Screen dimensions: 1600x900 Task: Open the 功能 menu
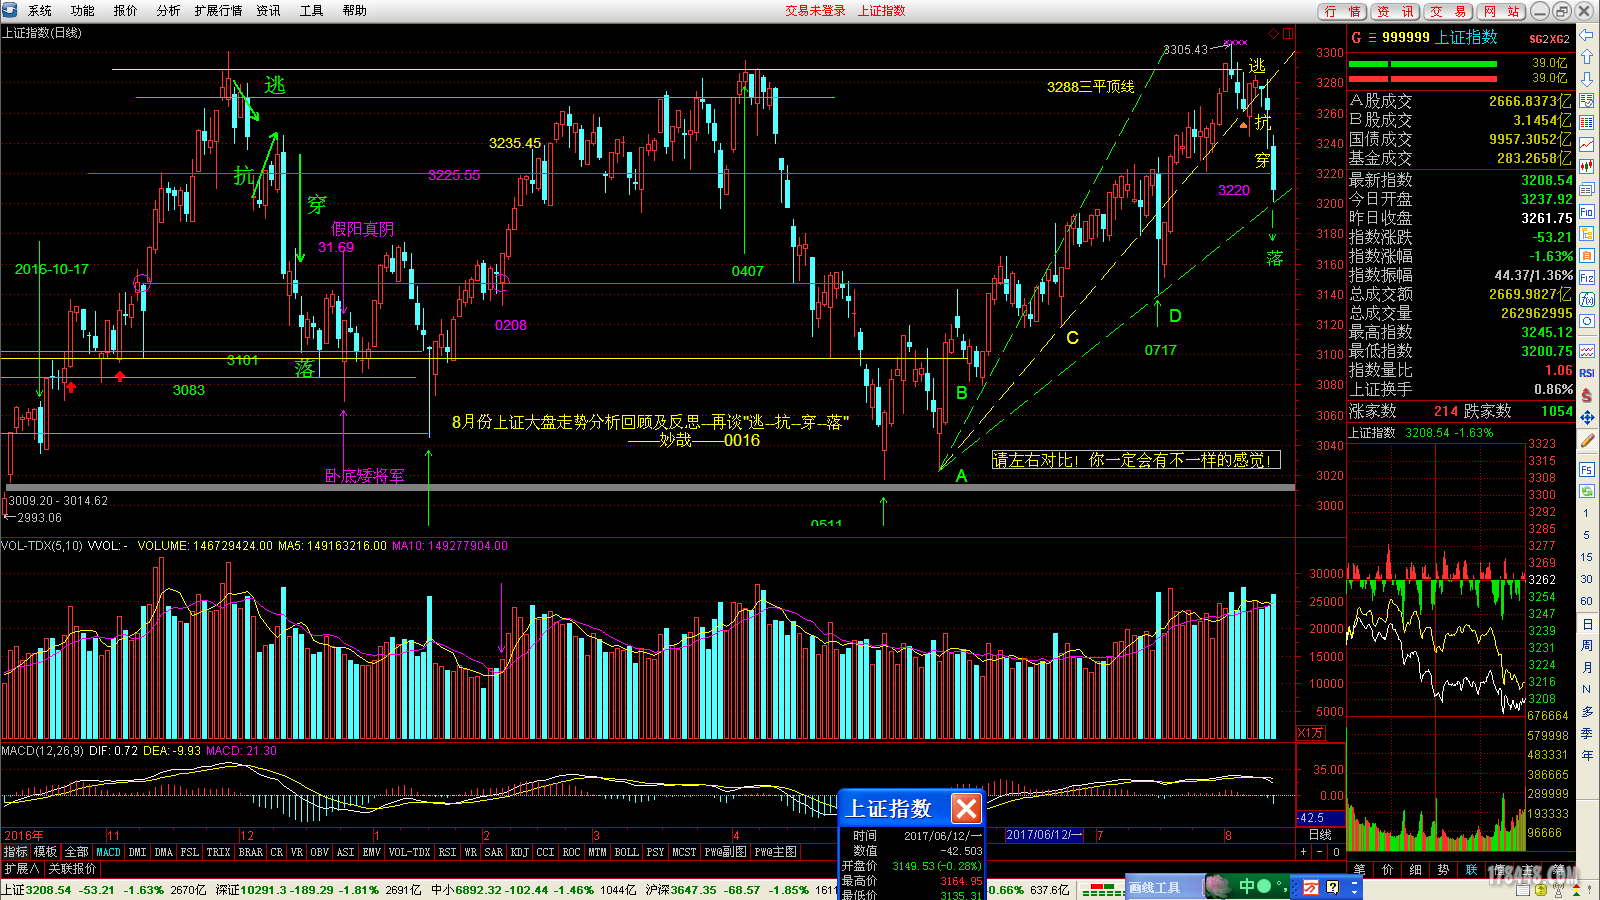(x=83, y=11)
